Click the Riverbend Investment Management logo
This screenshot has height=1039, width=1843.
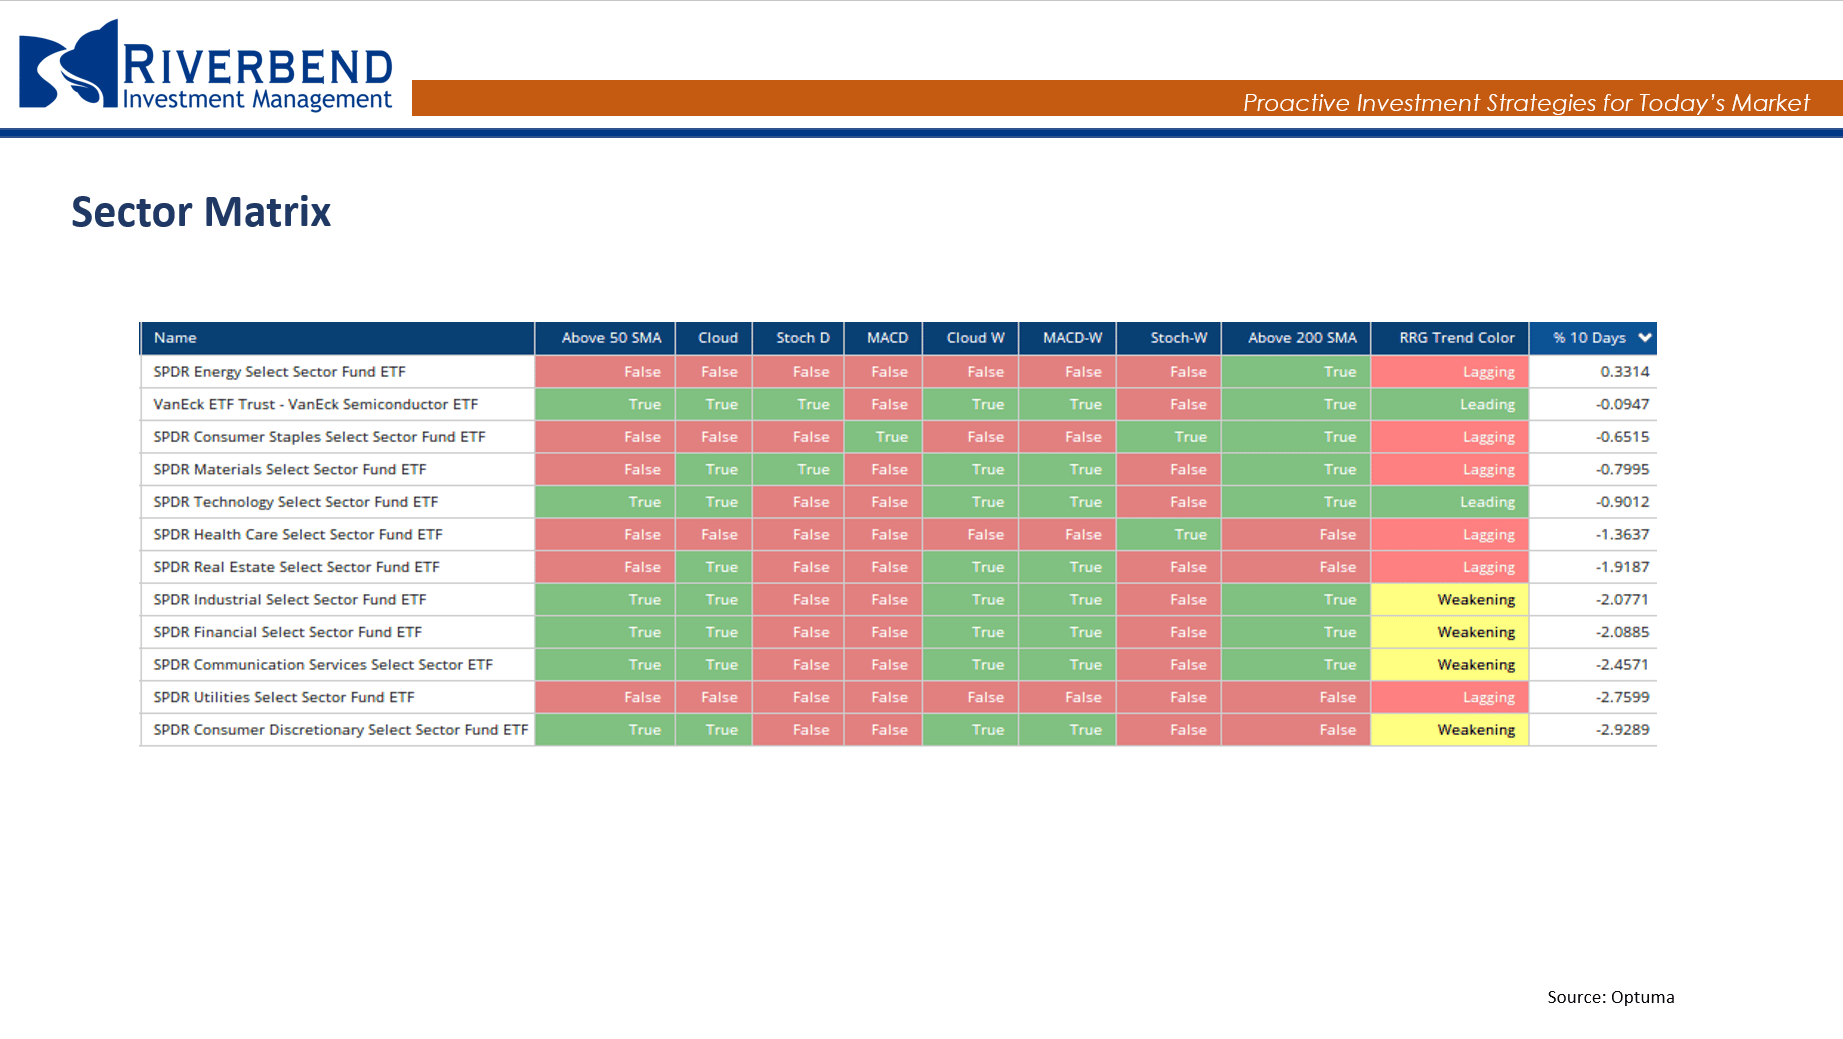coord(206,65)
